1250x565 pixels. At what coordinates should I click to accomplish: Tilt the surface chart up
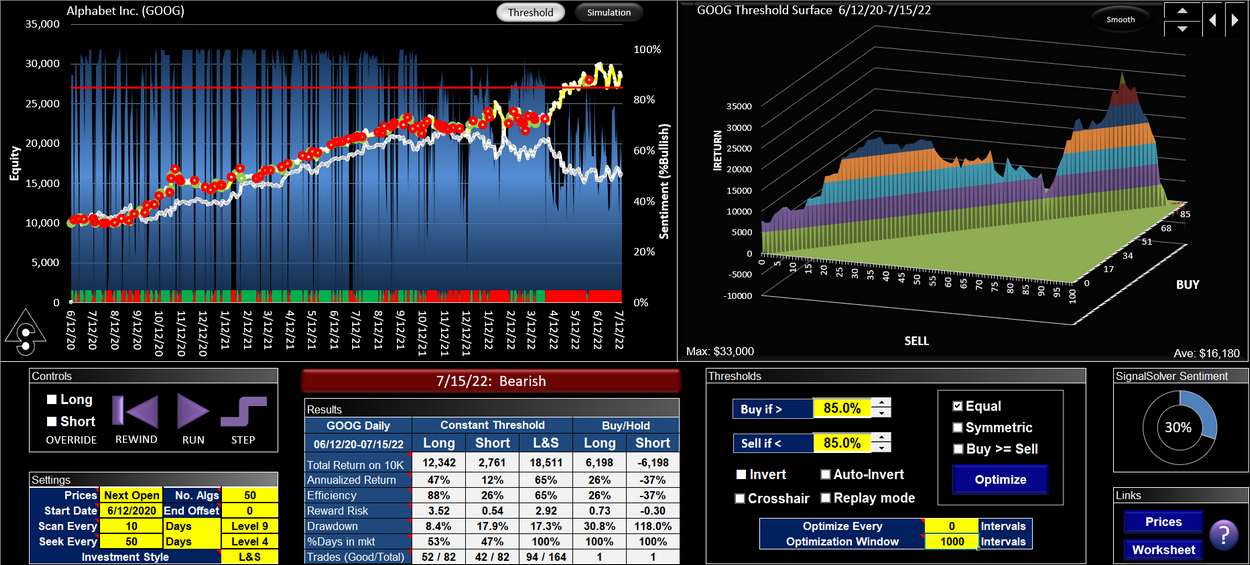coord(1182,11)
